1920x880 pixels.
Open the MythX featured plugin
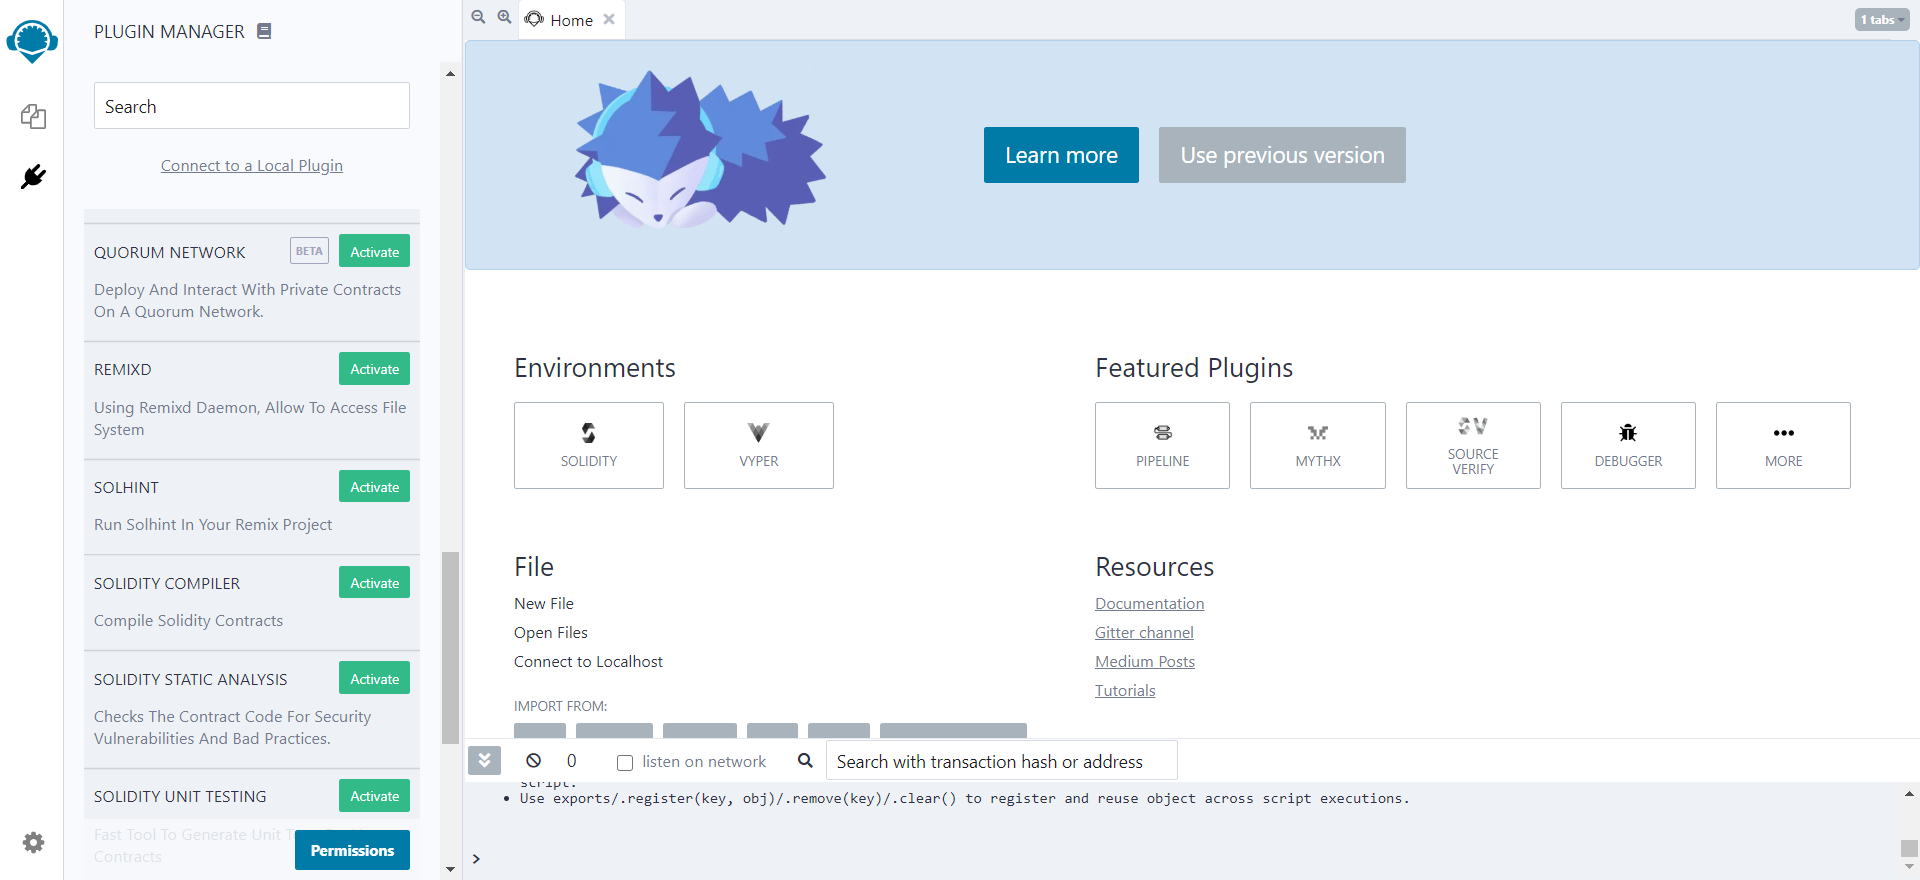pos(1318,445)
